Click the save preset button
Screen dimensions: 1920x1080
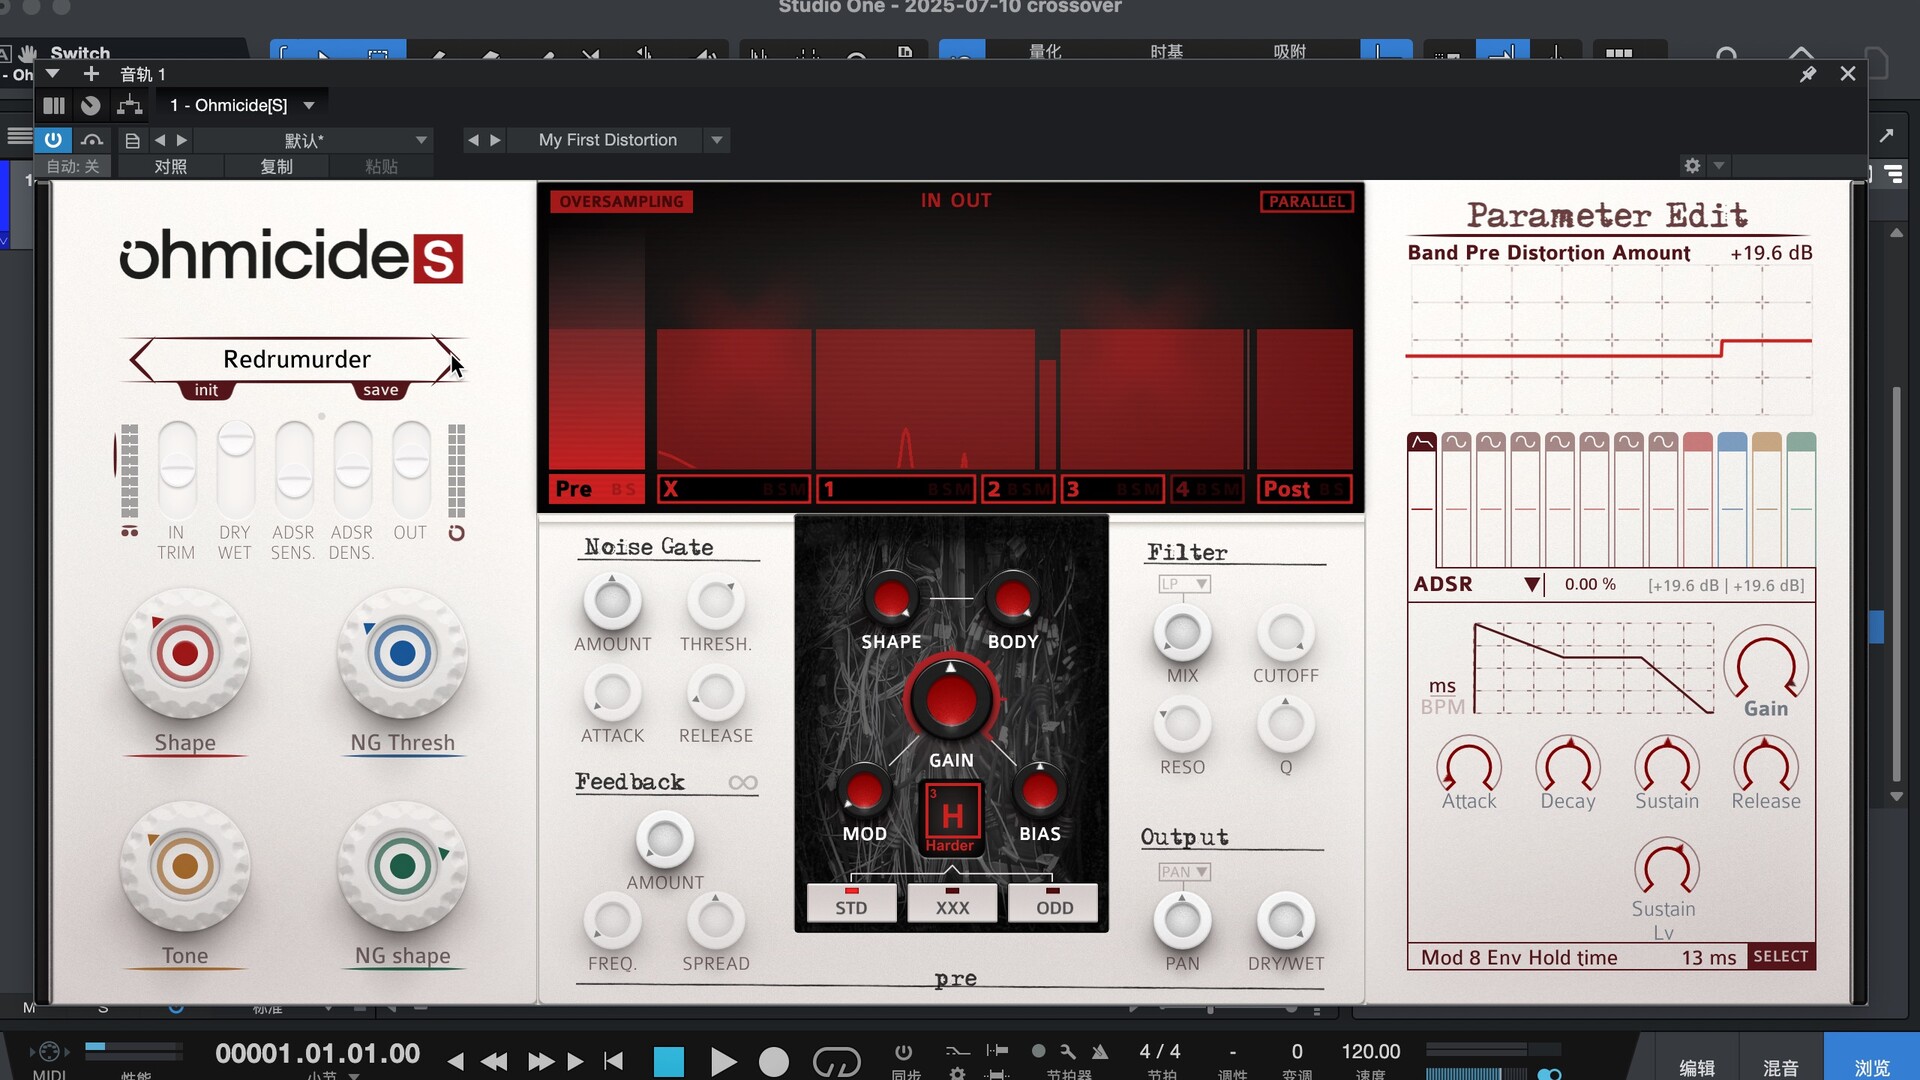point(380,390)
